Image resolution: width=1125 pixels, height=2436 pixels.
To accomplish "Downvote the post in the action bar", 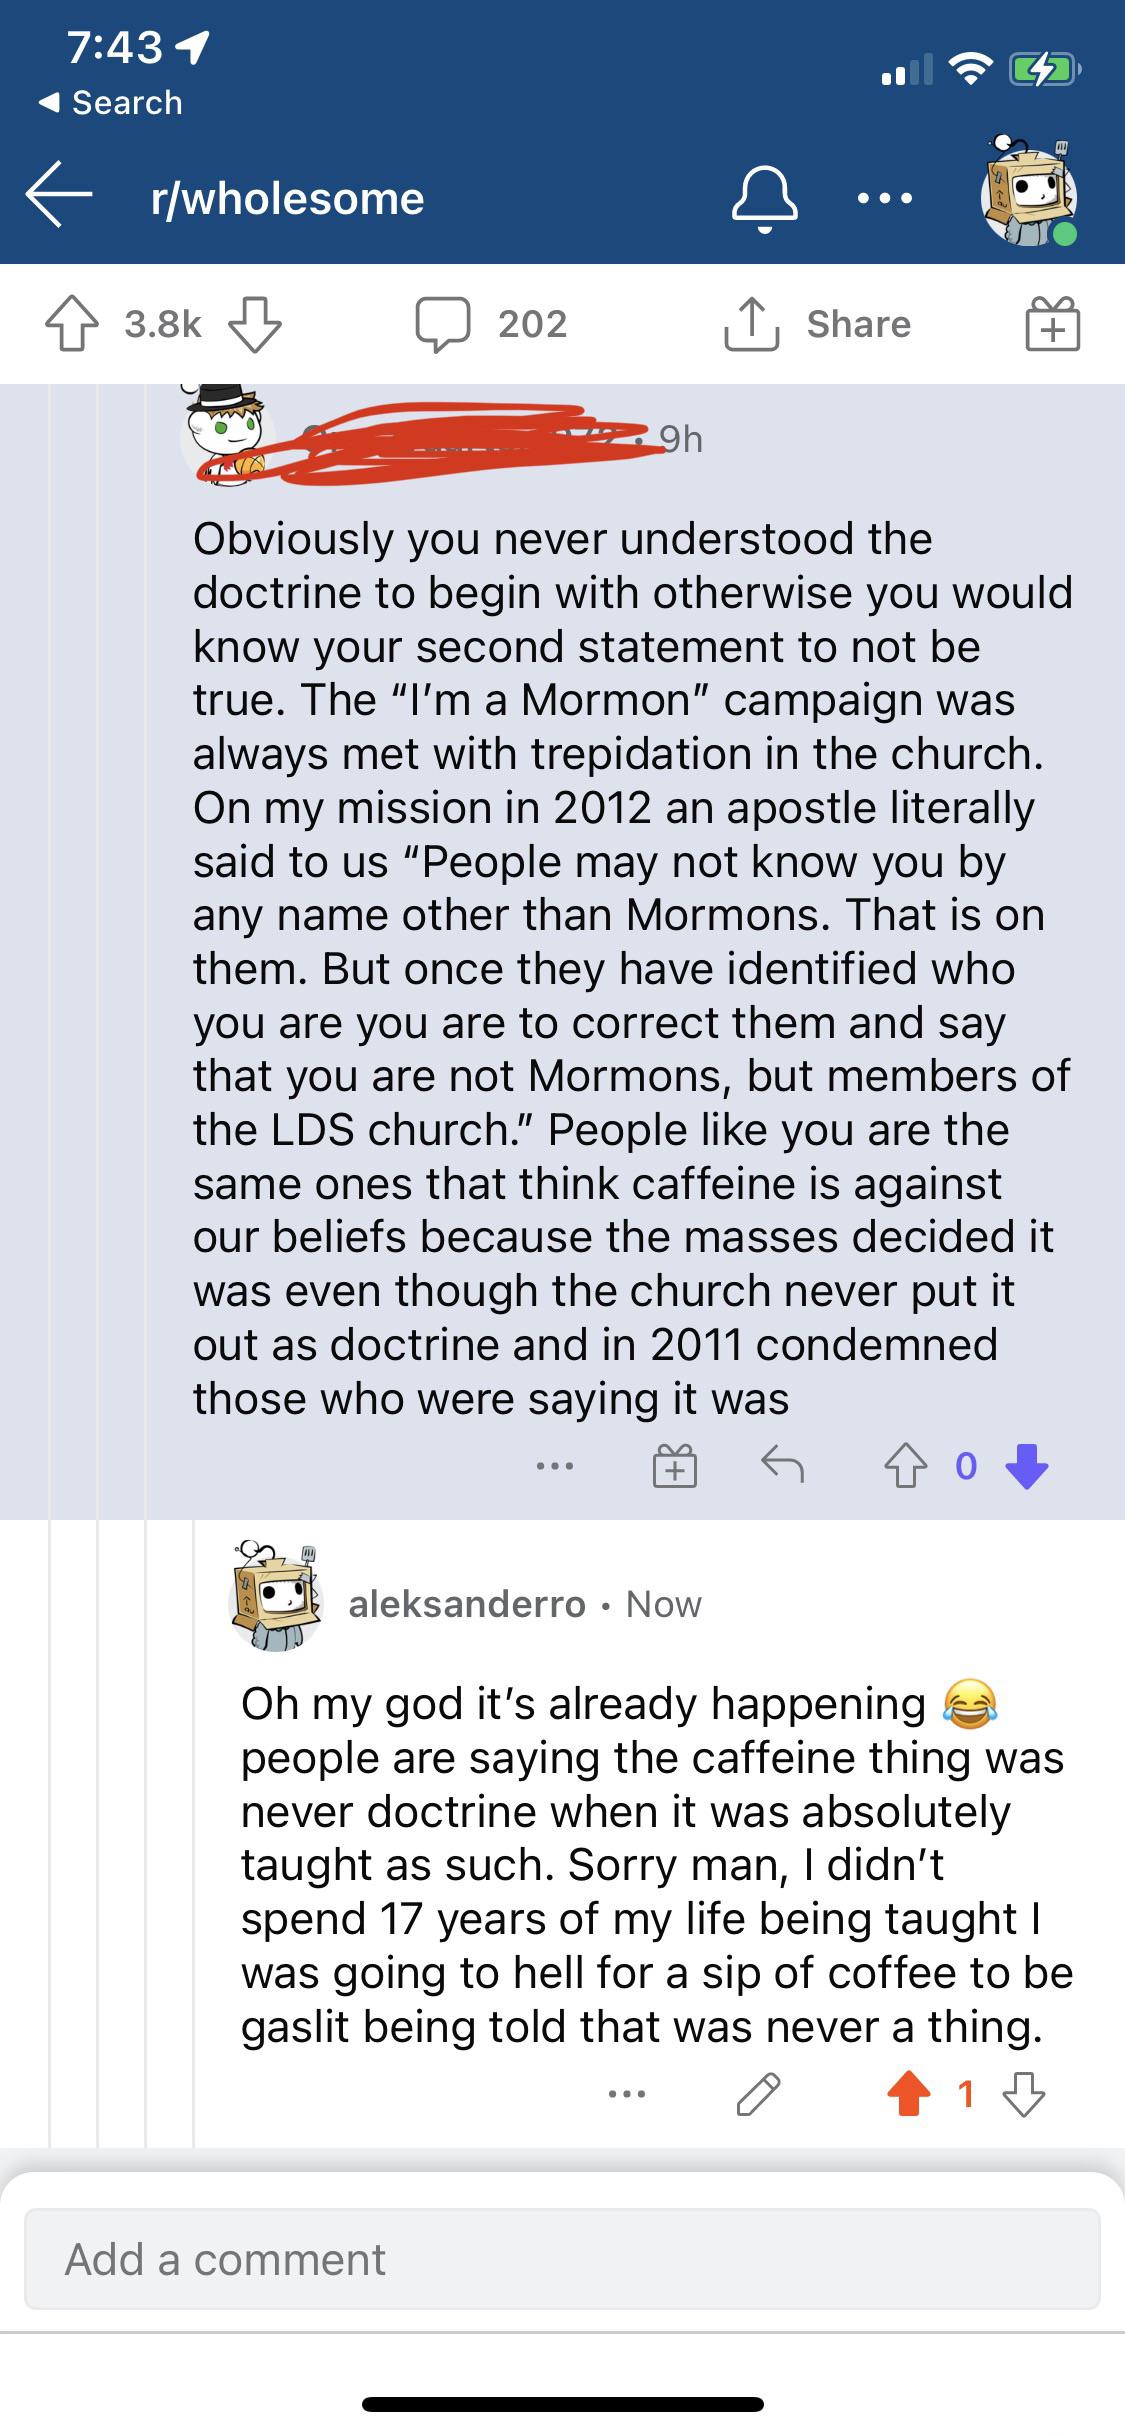I will [x=256, y=324].
